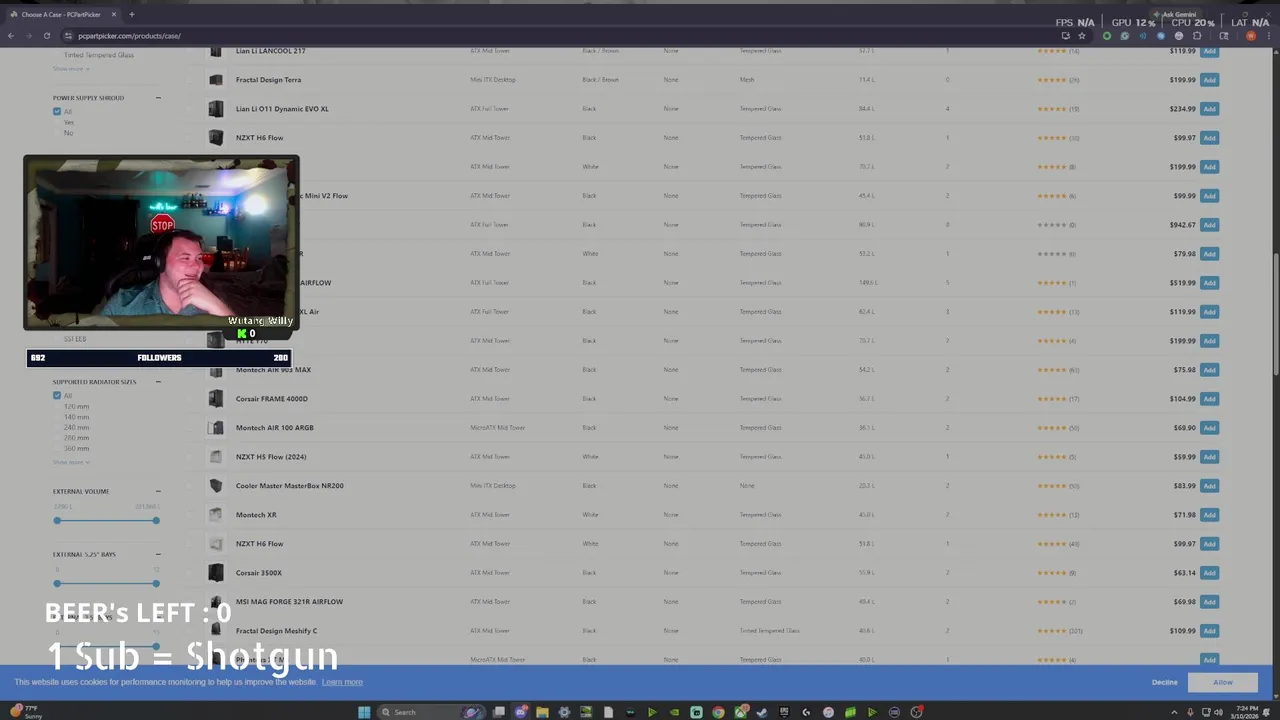
Task: Toggle All under Supported Radiator Sizes
Action: [57, 396]
